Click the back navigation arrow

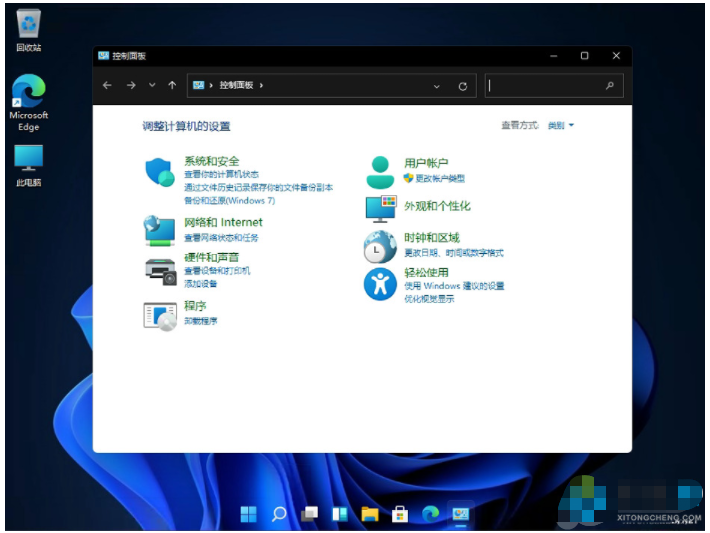point(108,86)
